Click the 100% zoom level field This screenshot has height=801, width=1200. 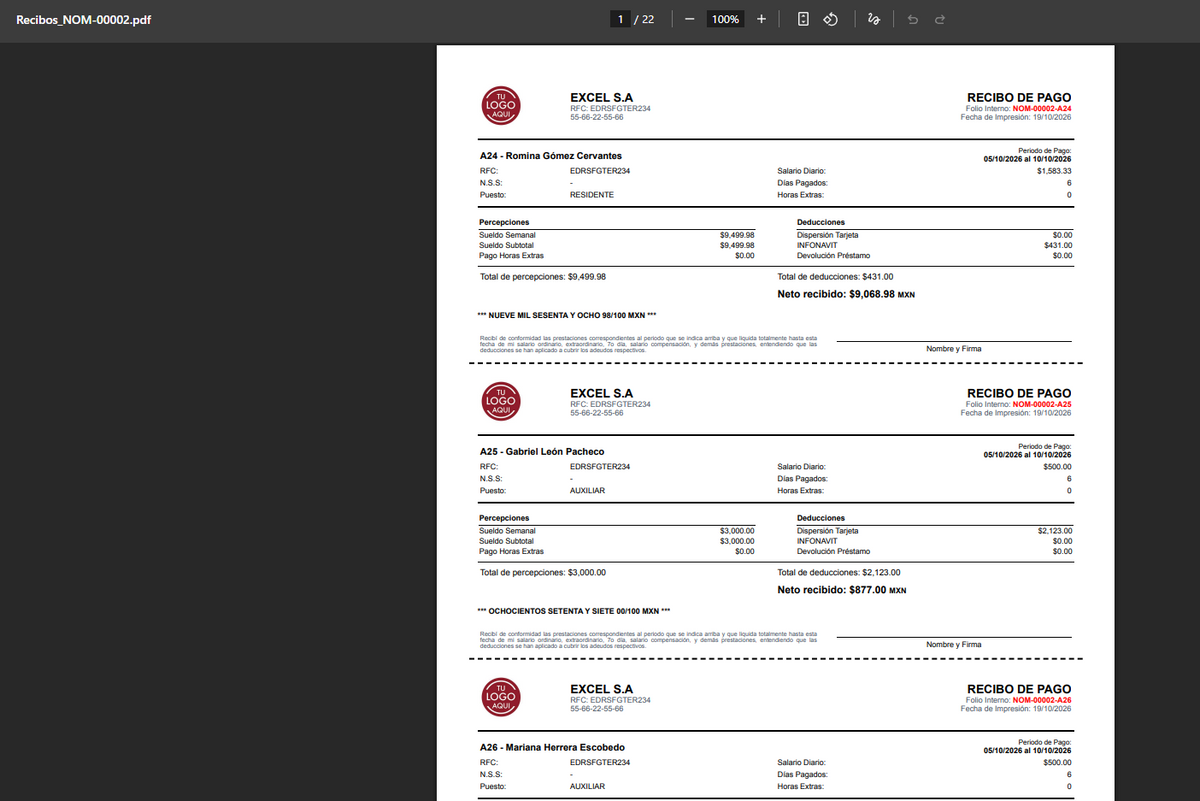pyautogui.click(x=725, y=19)
